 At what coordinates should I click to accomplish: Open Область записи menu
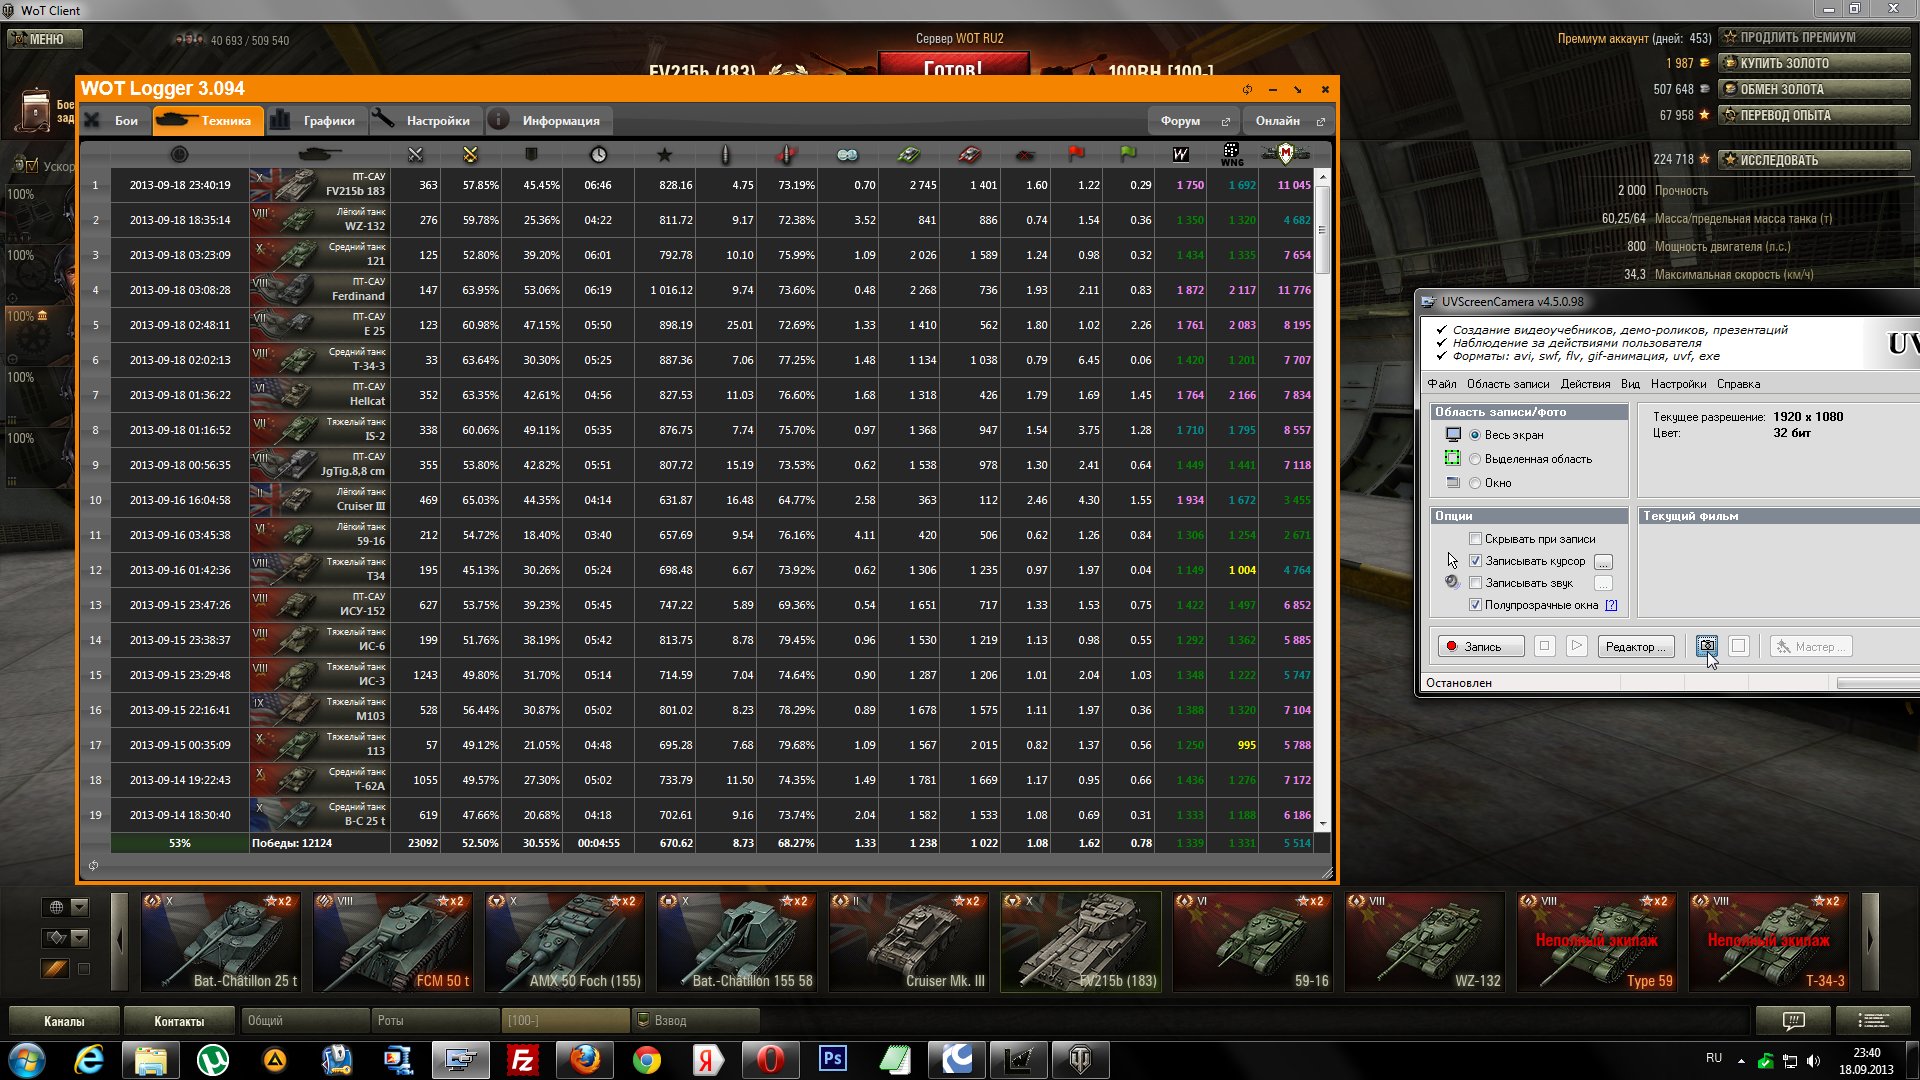1508,384
